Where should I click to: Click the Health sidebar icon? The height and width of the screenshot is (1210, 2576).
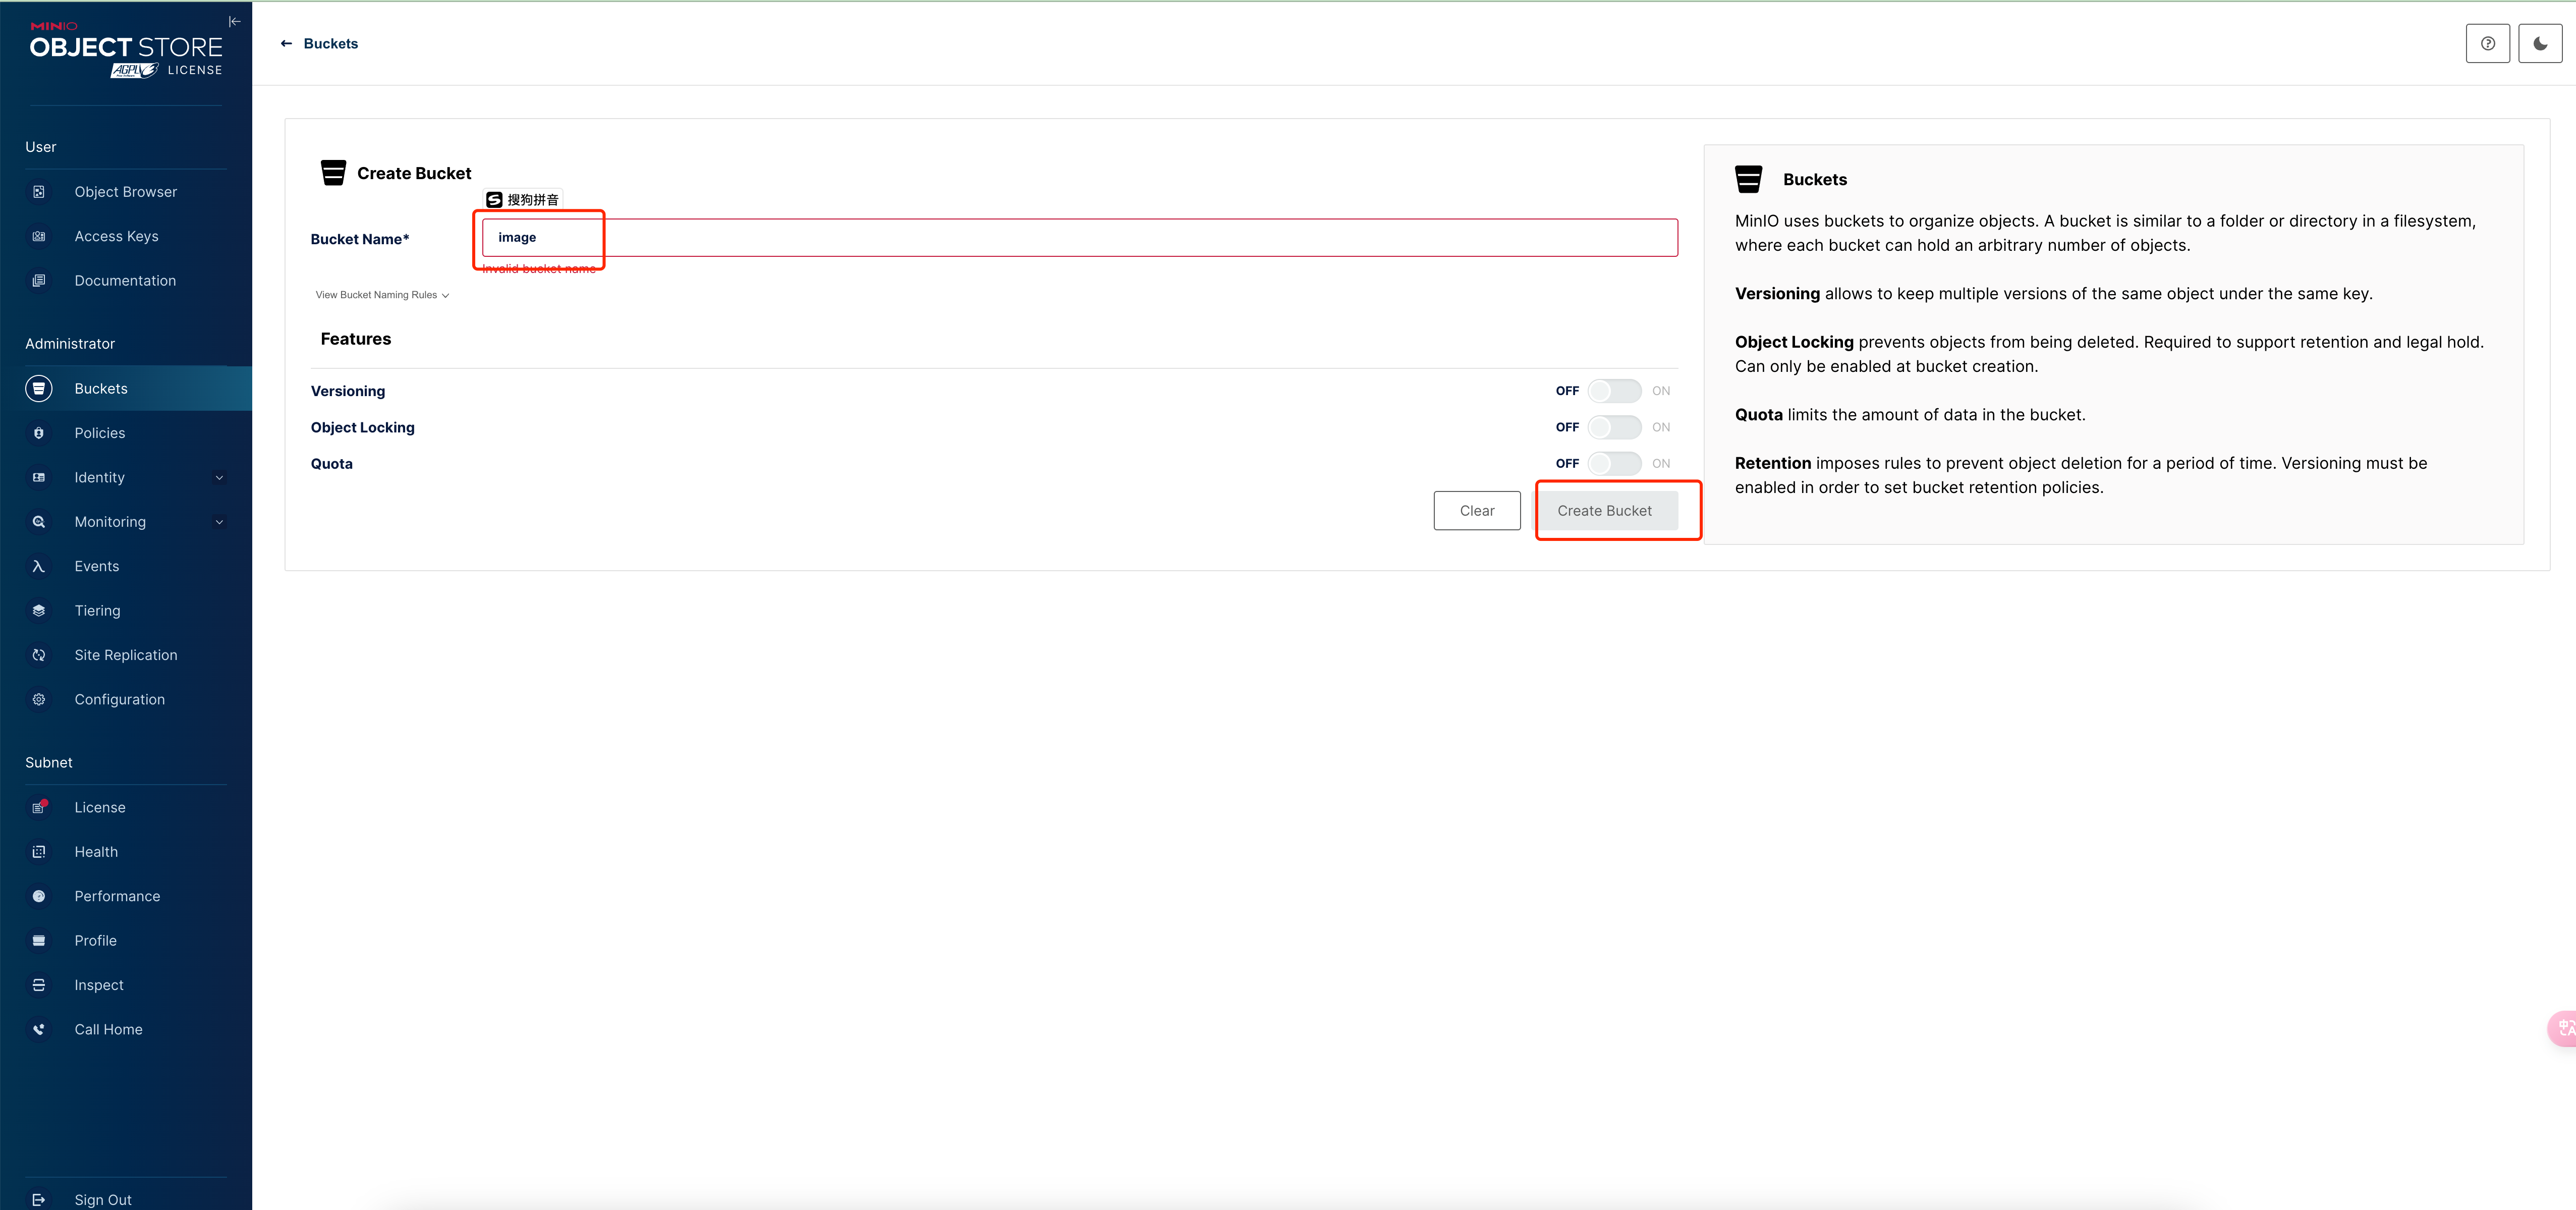click(39, 852)
